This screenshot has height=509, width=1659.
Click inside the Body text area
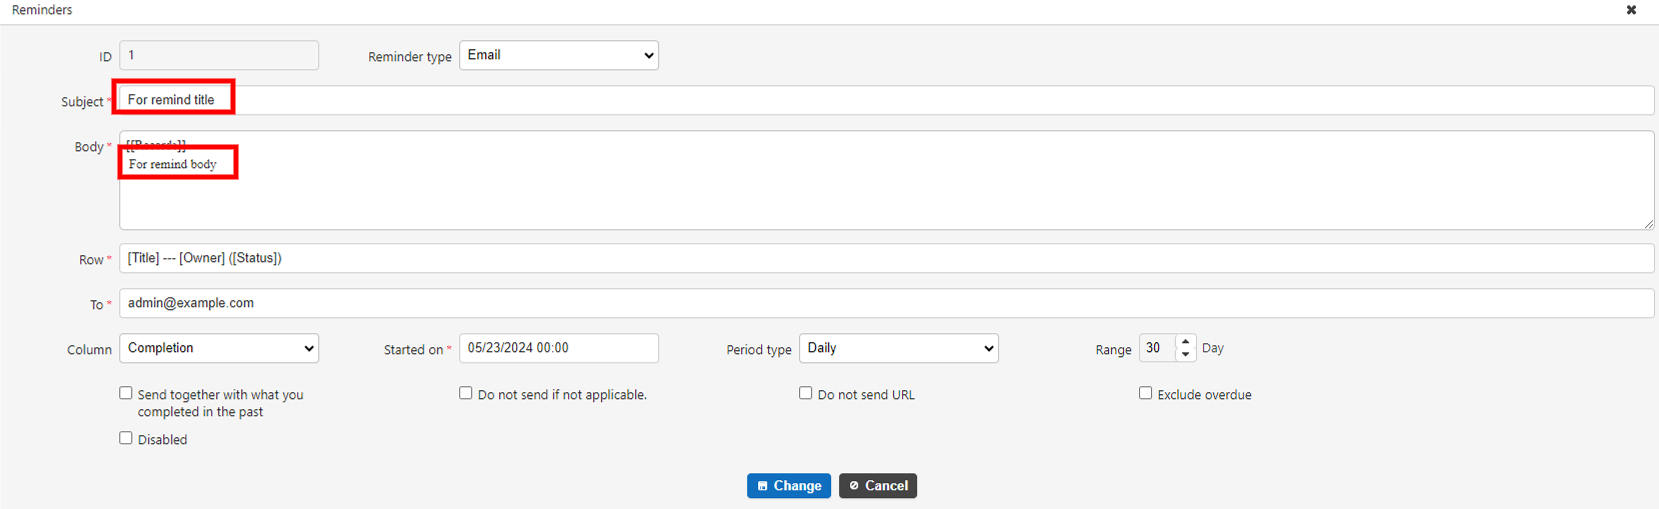886,180
